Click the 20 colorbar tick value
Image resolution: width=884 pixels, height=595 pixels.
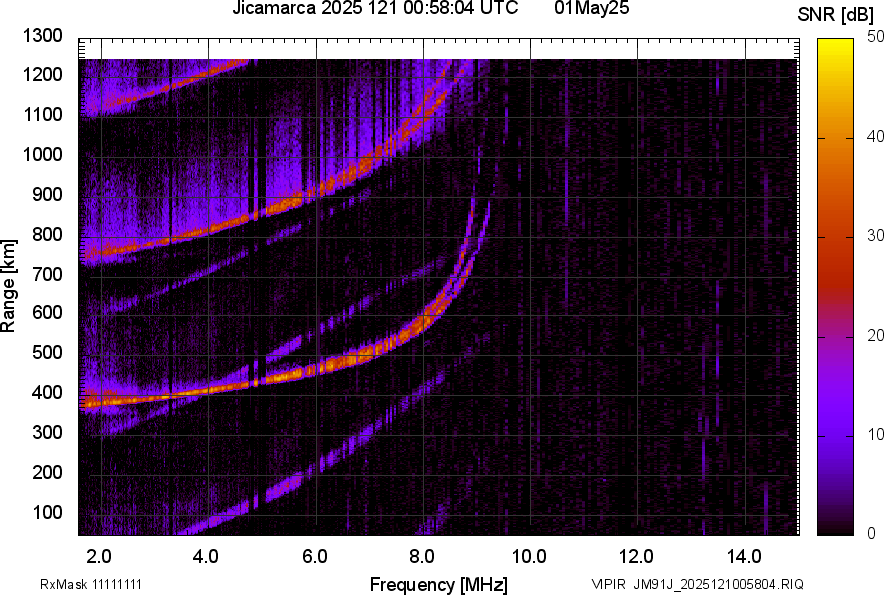875,335
